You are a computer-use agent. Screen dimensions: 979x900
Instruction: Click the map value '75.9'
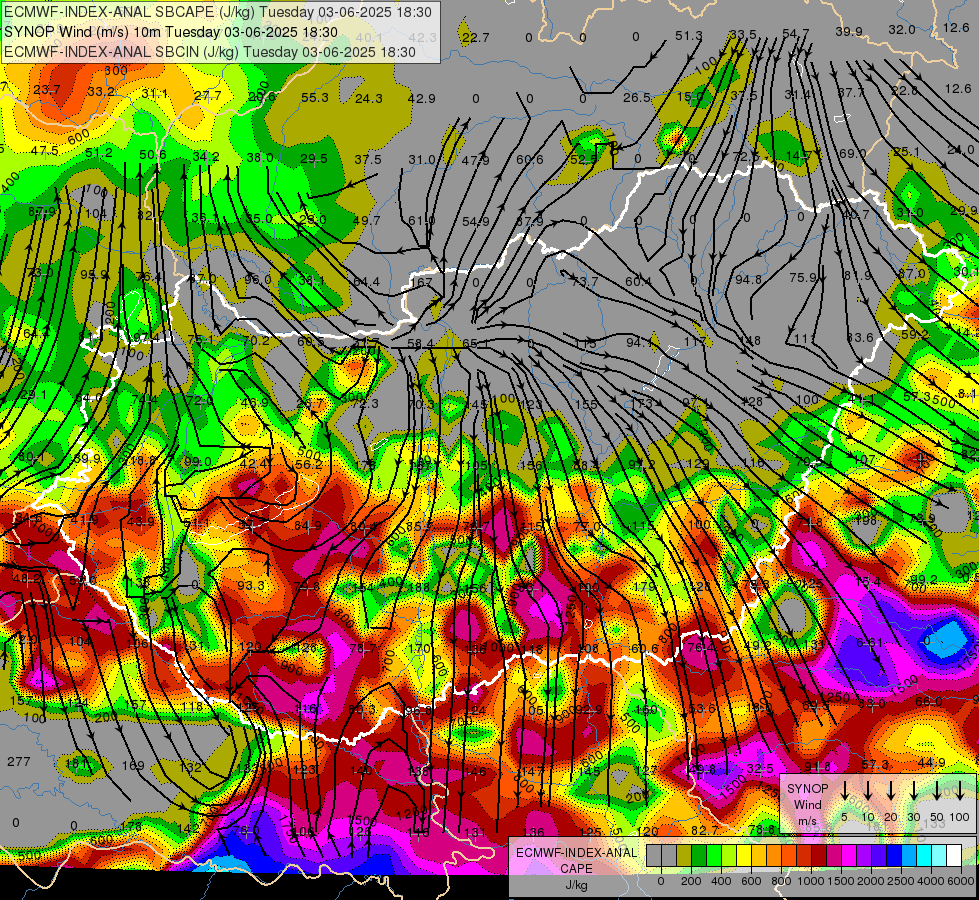pyautogui.click(x=804, y=277)
